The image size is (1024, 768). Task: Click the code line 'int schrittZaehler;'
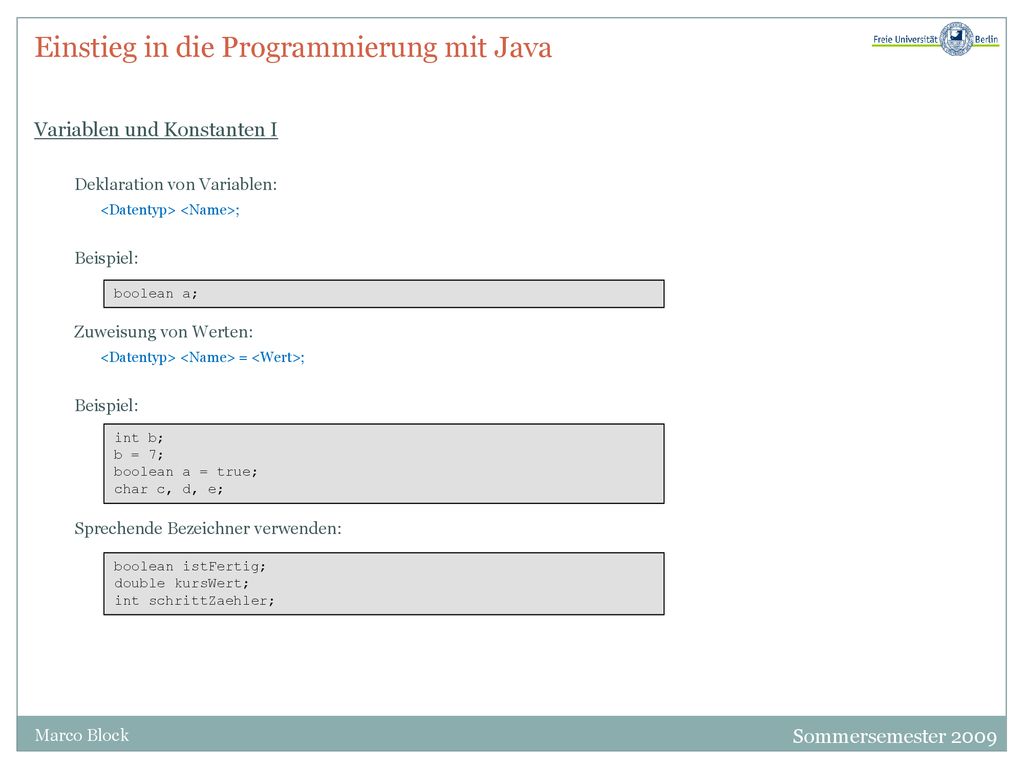[195, 601]
